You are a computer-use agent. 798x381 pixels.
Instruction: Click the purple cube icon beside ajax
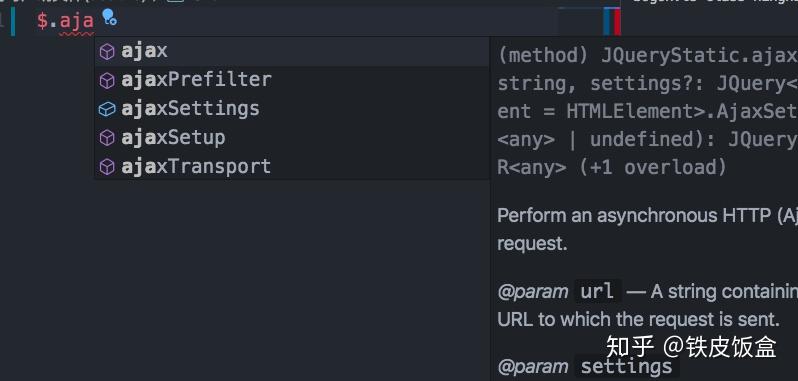107,51
